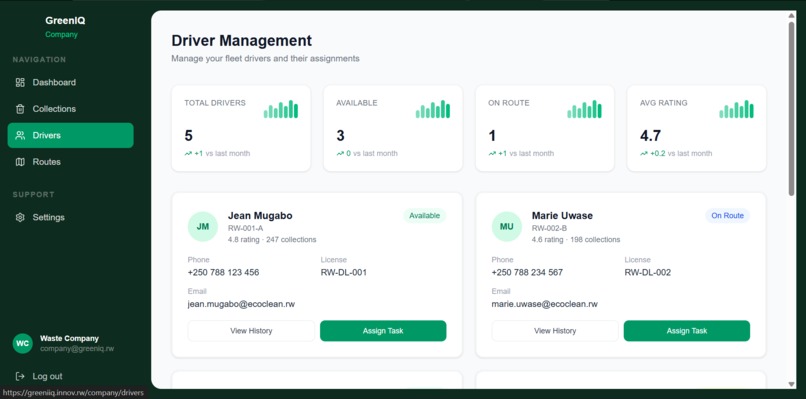This screenshot has width=806, height=399.
Task: Select the Drivers navigation item
Action: (x=70, y=135)
